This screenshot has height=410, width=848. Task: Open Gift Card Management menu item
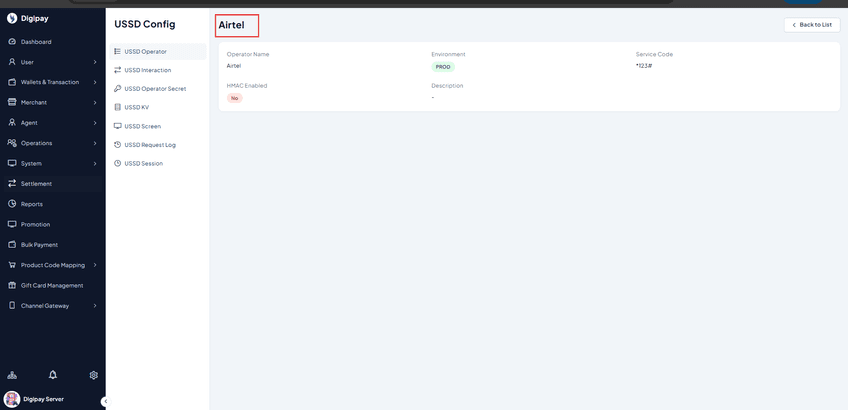(52, 286)
